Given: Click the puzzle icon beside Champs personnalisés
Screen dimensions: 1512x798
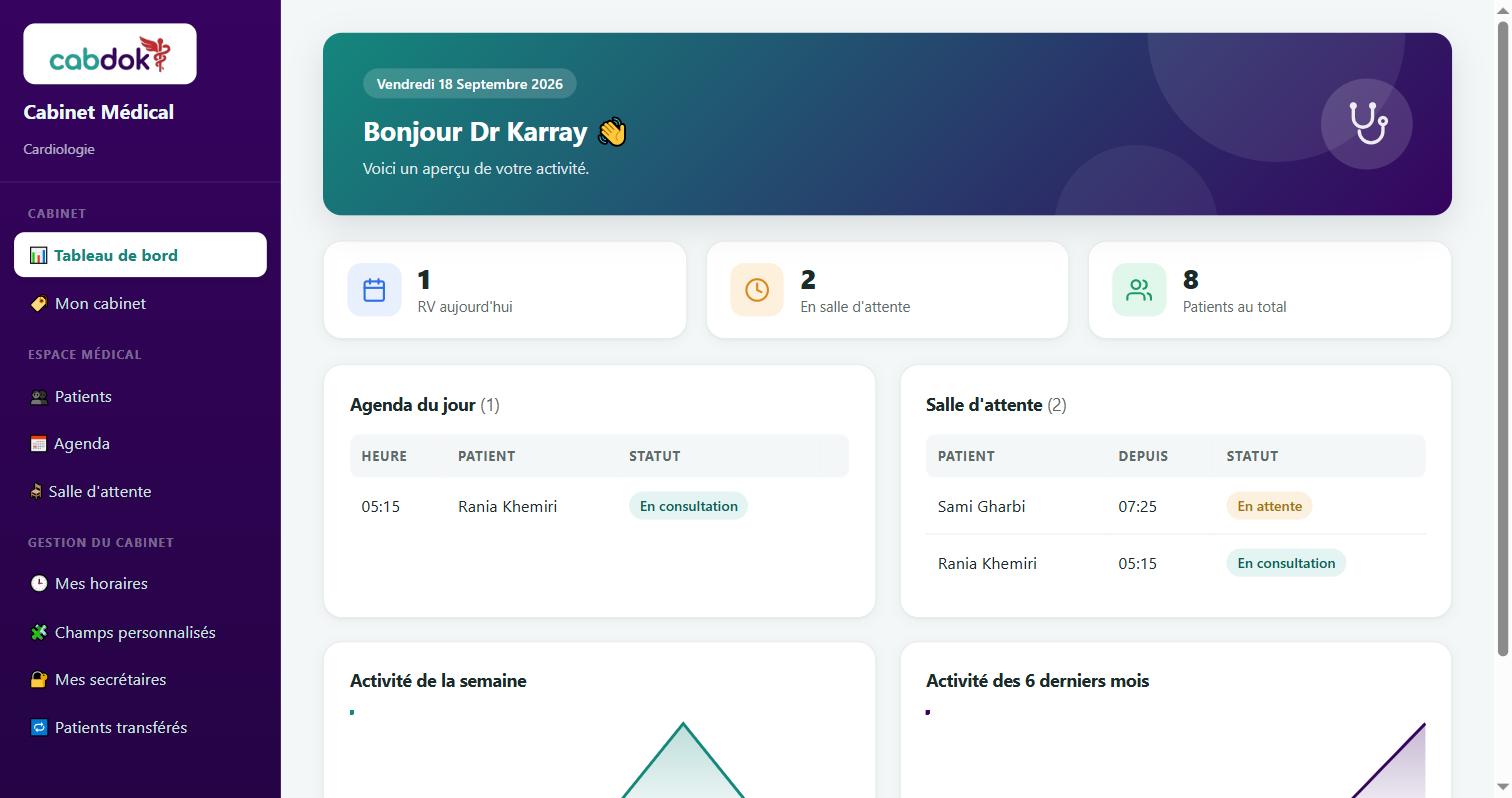Looking at the screenshot, I should coord(38,632).
